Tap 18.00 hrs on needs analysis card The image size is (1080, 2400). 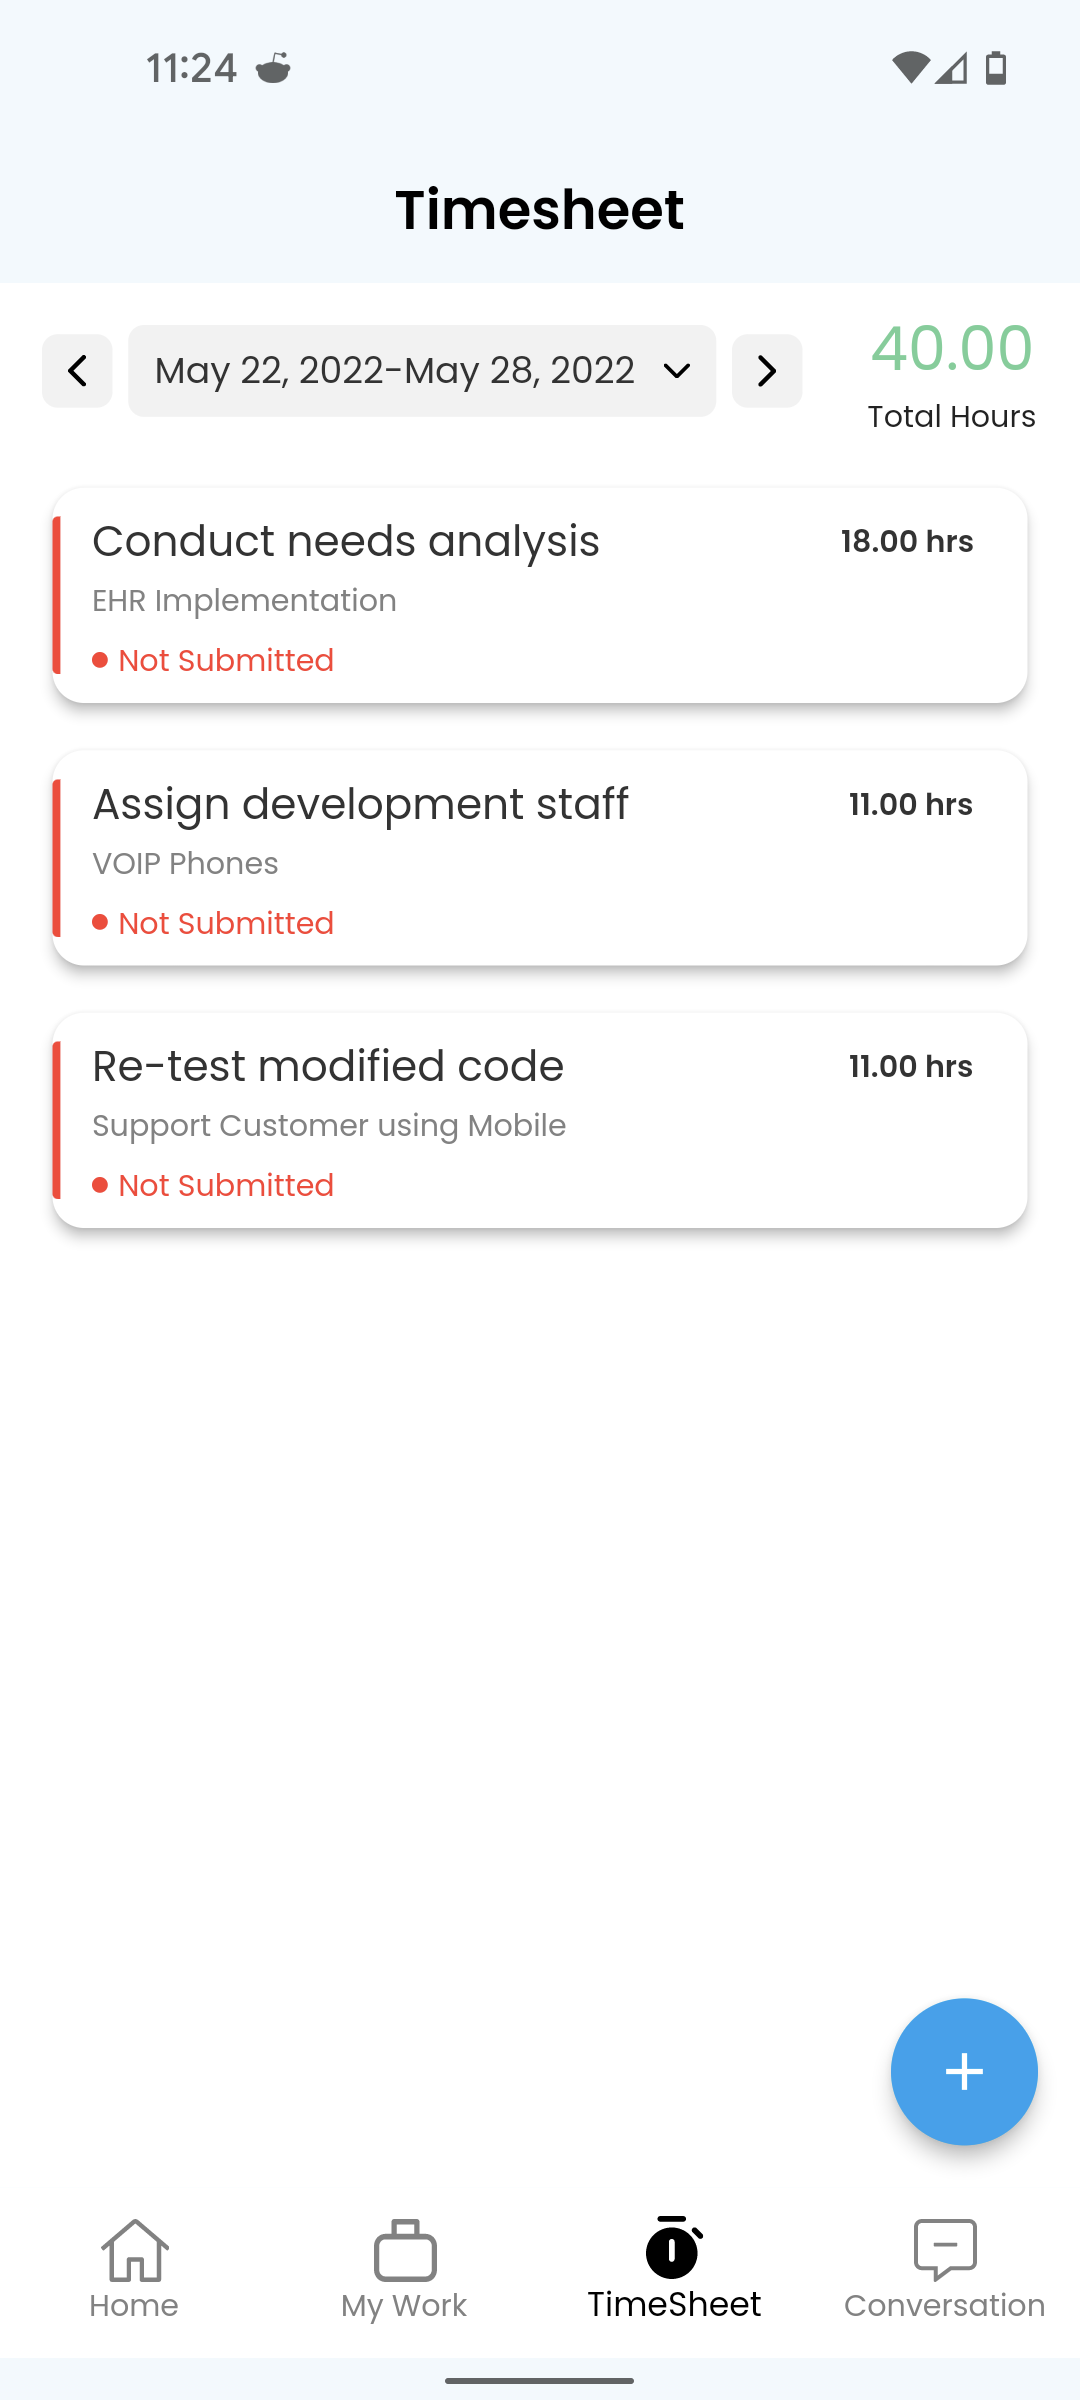907,541
